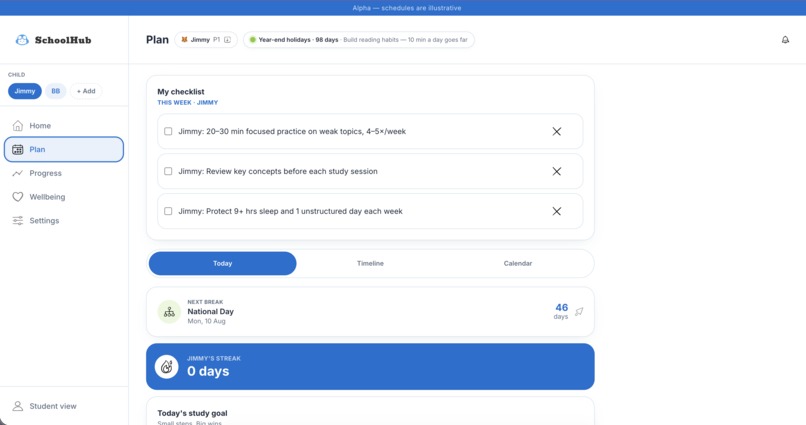Click the download icon beside Jimmy P1
The image size is (806, 425).
tap(227, 40)
